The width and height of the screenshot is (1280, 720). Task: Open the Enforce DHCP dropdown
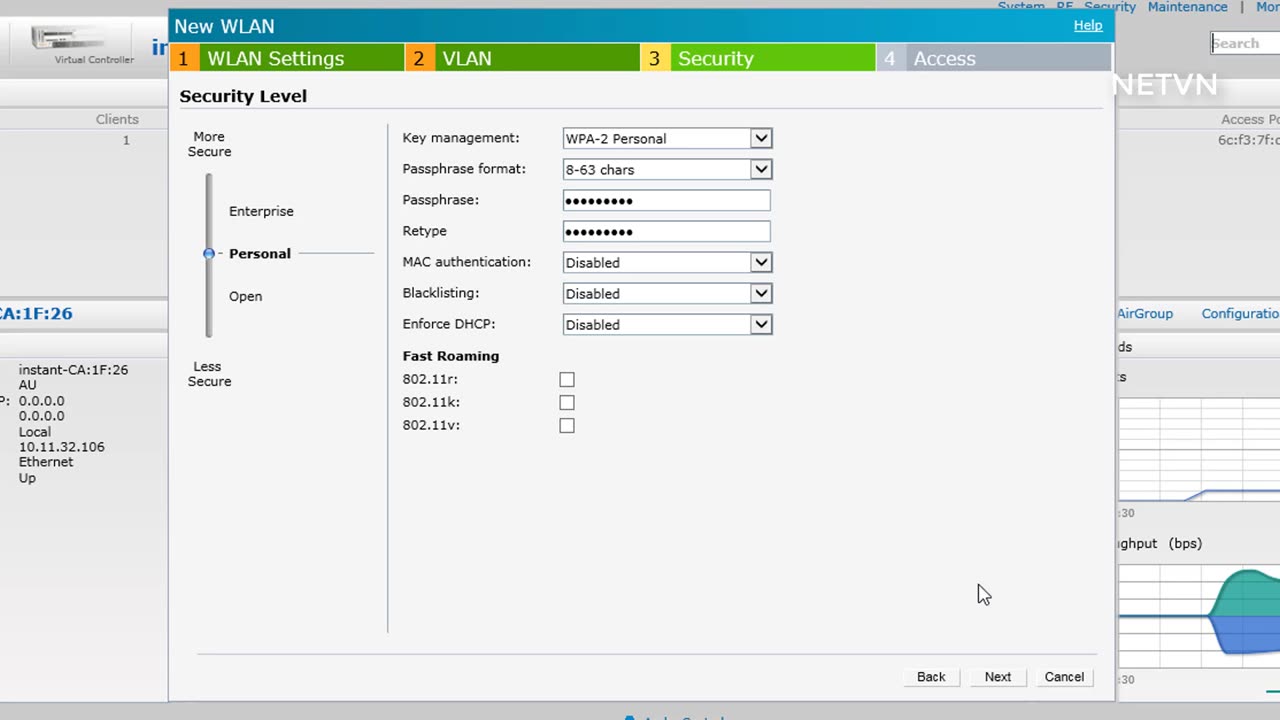tap(667, 325)
